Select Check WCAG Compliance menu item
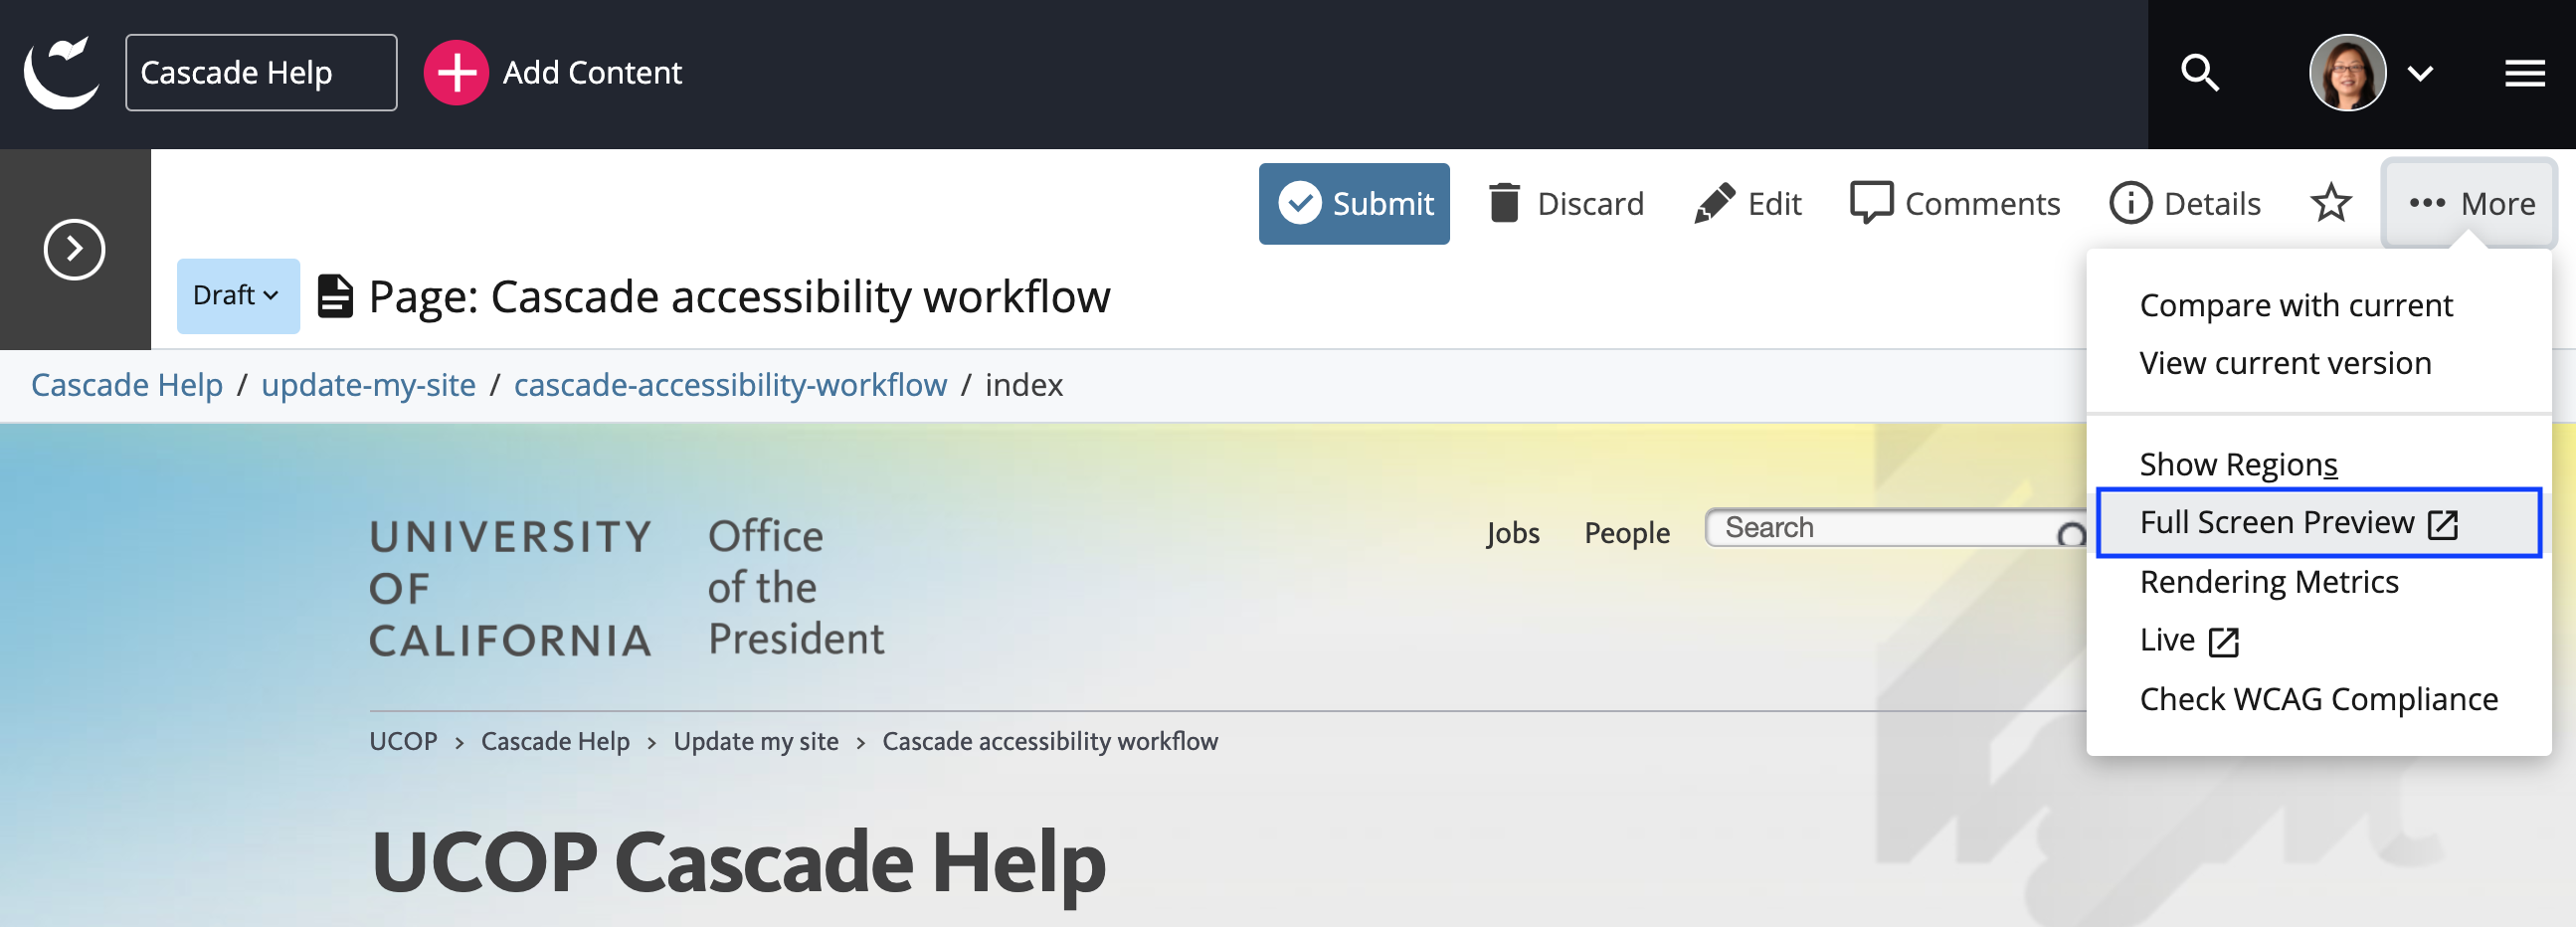This screenshot has height=927, width=2576. 2318,700
